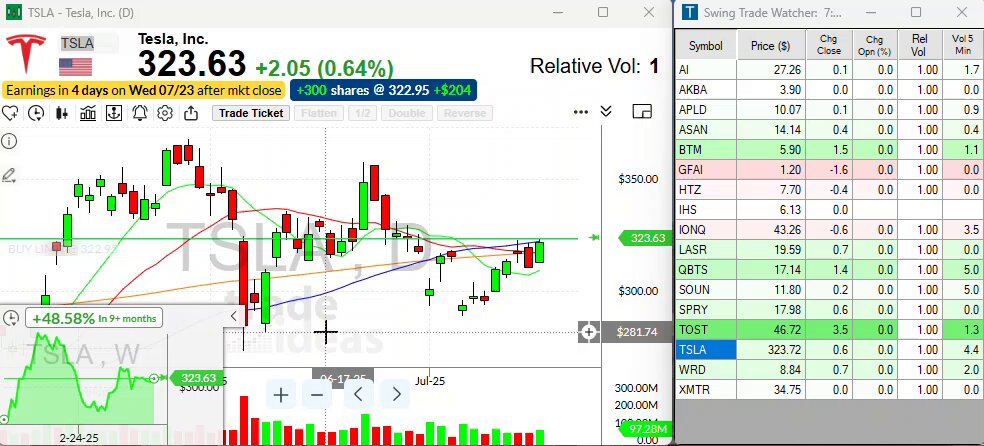Image resolution: width=984 pixels, height=446 pixels.
Task: Click the earnings in 4 days banner
Action: point(144,90)
